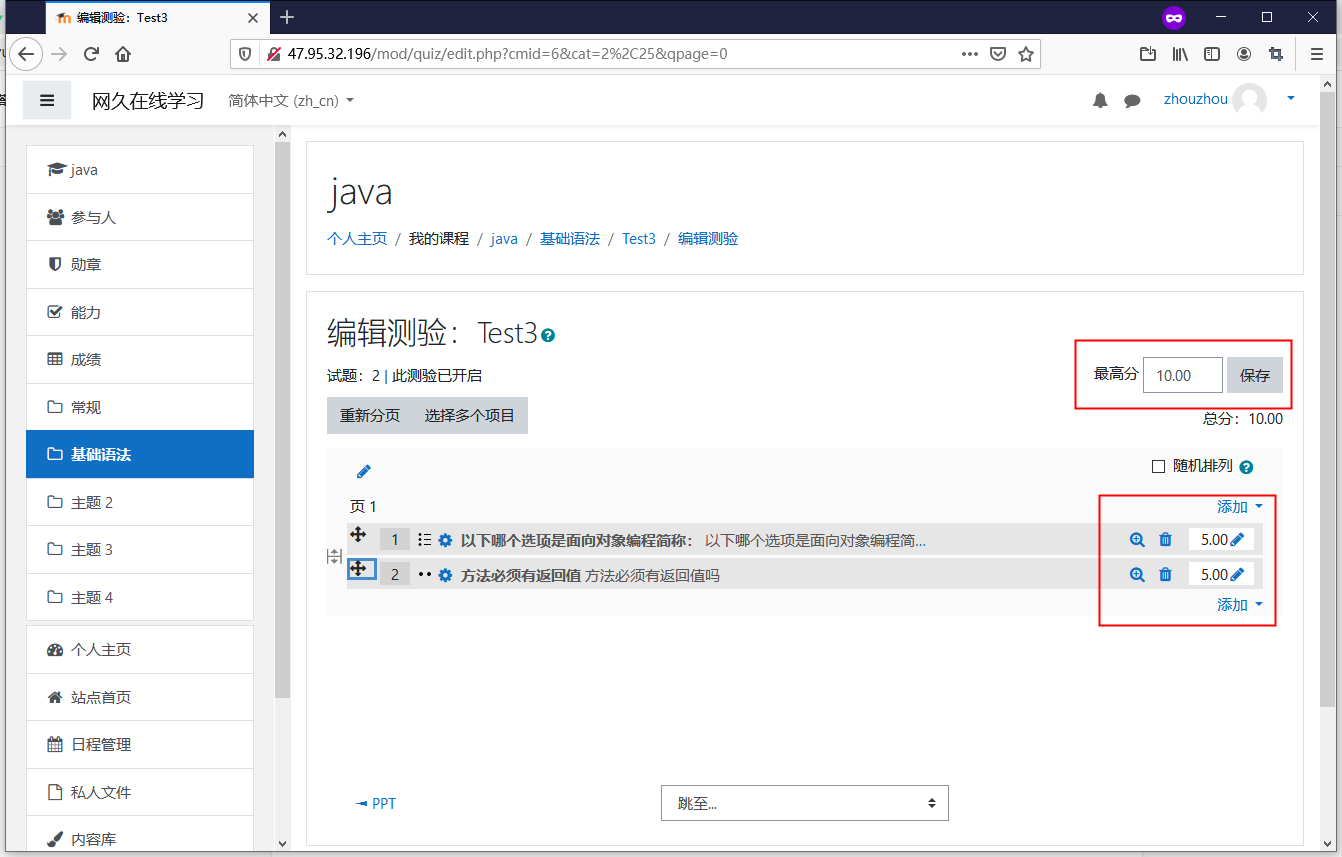The image size is (1342, 857).
Task: Edit the 5.00 mark of question 1
Action: pos(1237,539)
